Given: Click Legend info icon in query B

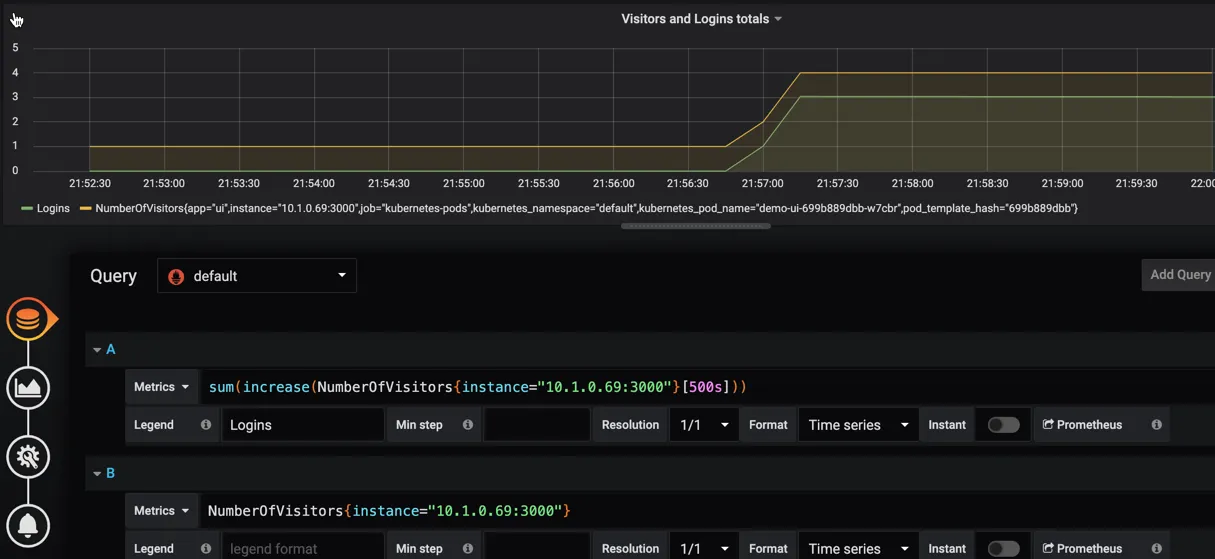Looking at the screenshot, I should pos(206,548).
